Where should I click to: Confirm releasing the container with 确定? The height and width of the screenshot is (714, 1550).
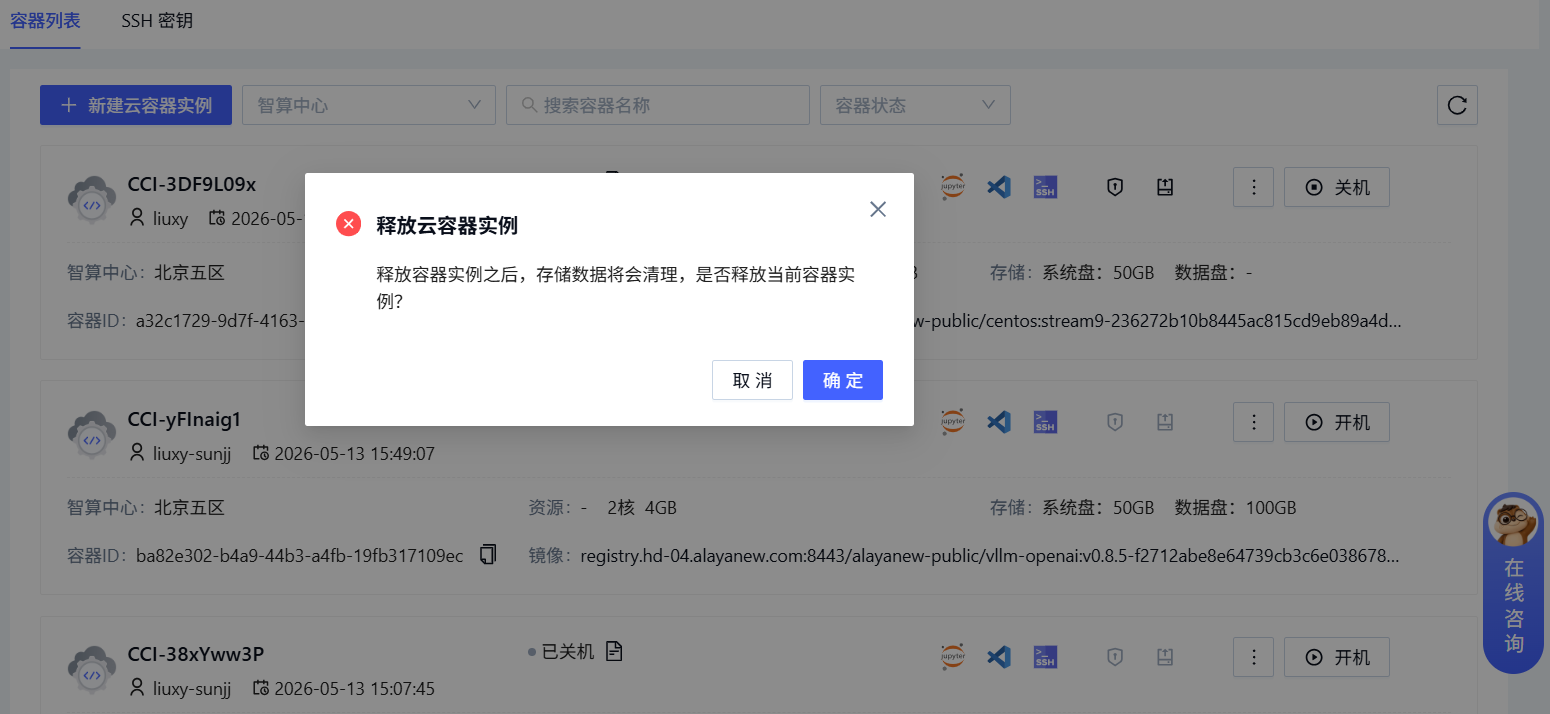pos(842,380)
